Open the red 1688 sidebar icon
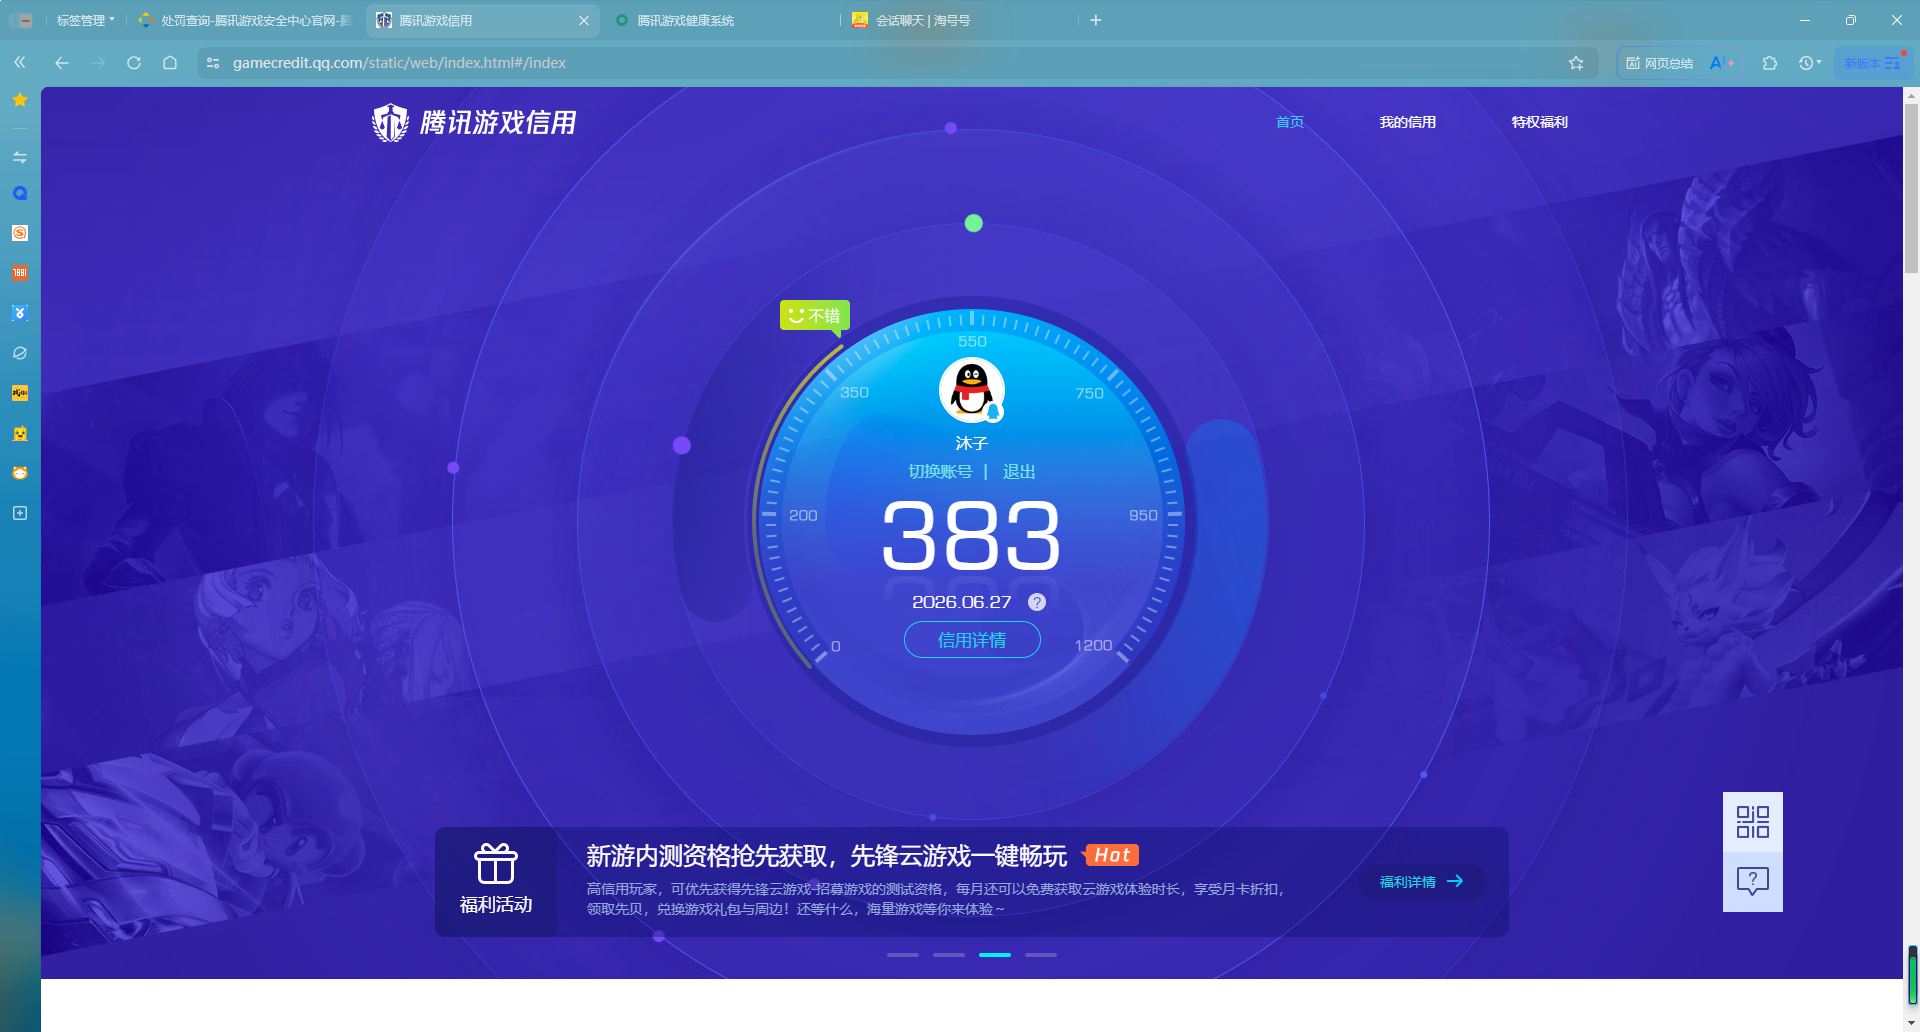Viewport: 1920px width, 1032px height. (x=20, y=273)
